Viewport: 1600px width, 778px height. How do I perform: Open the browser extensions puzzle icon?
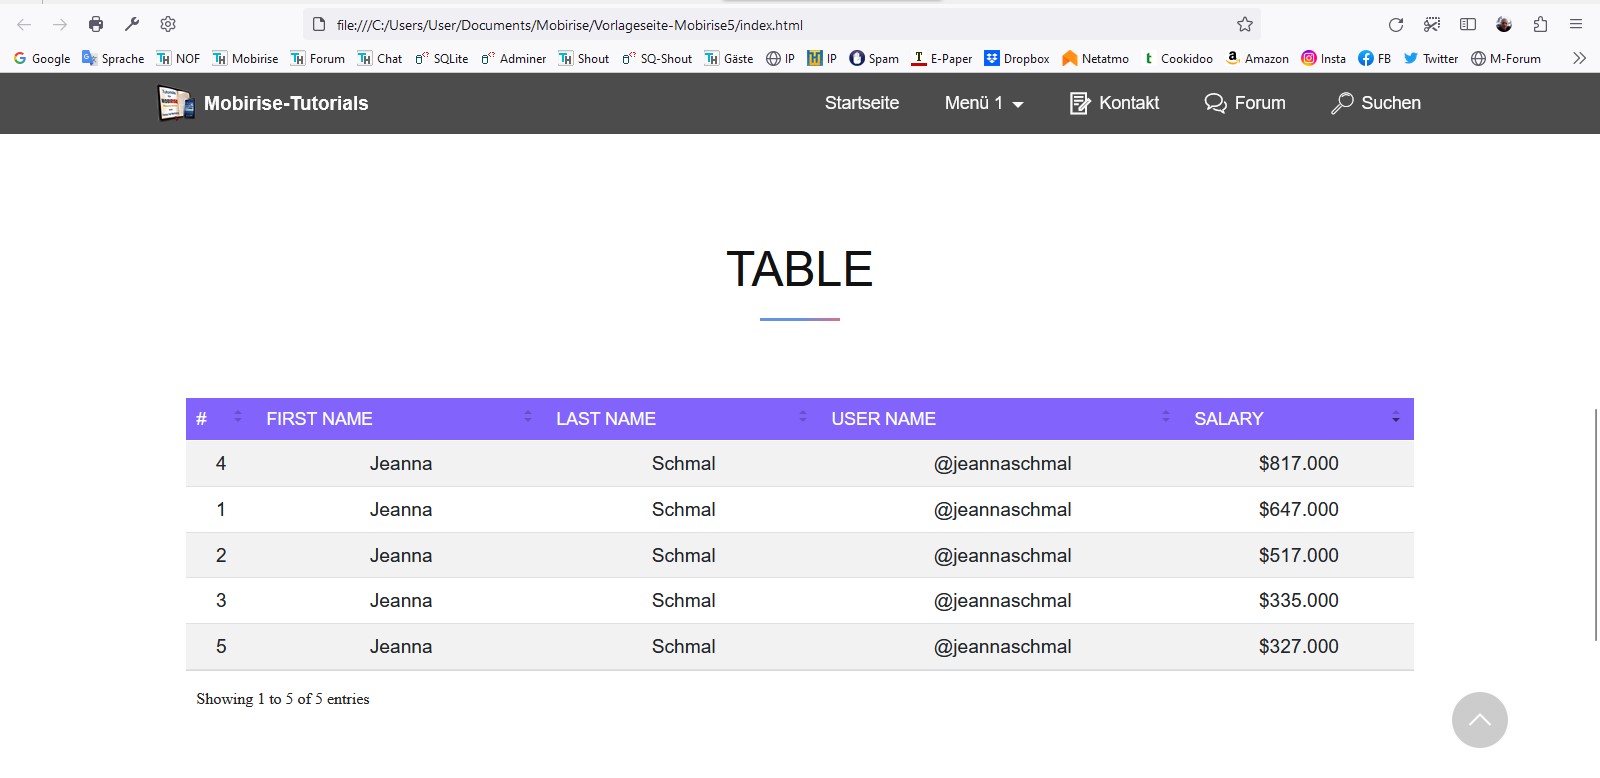pyautogui.click(x=1540, y=24)
